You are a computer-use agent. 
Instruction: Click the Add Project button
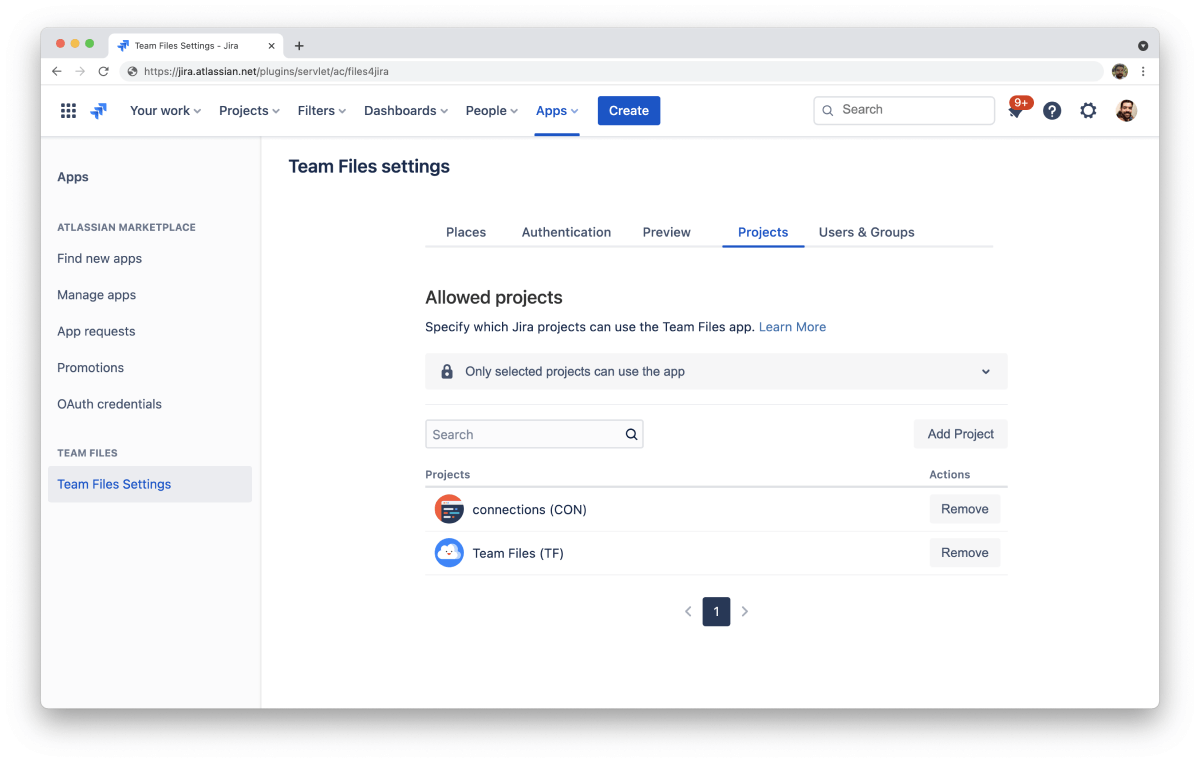[961, 434]
